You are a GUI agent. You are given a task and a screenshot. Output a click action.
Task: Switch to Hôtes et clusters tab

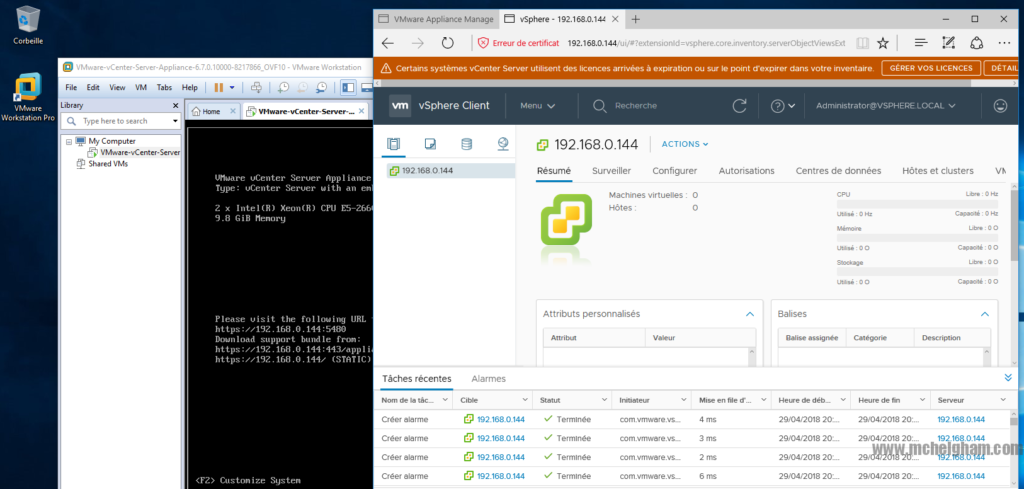(938, 171)
